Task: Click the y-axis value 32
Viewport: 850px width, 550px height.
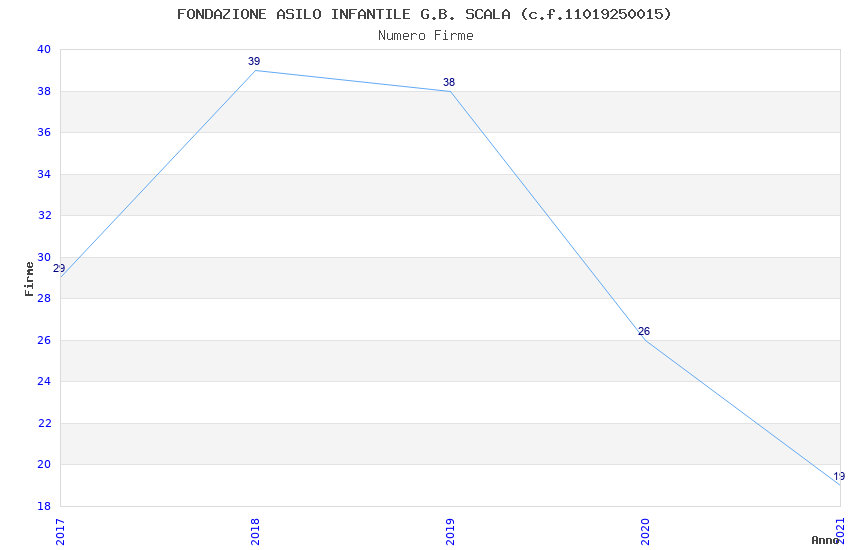Action: click(44, 215)
